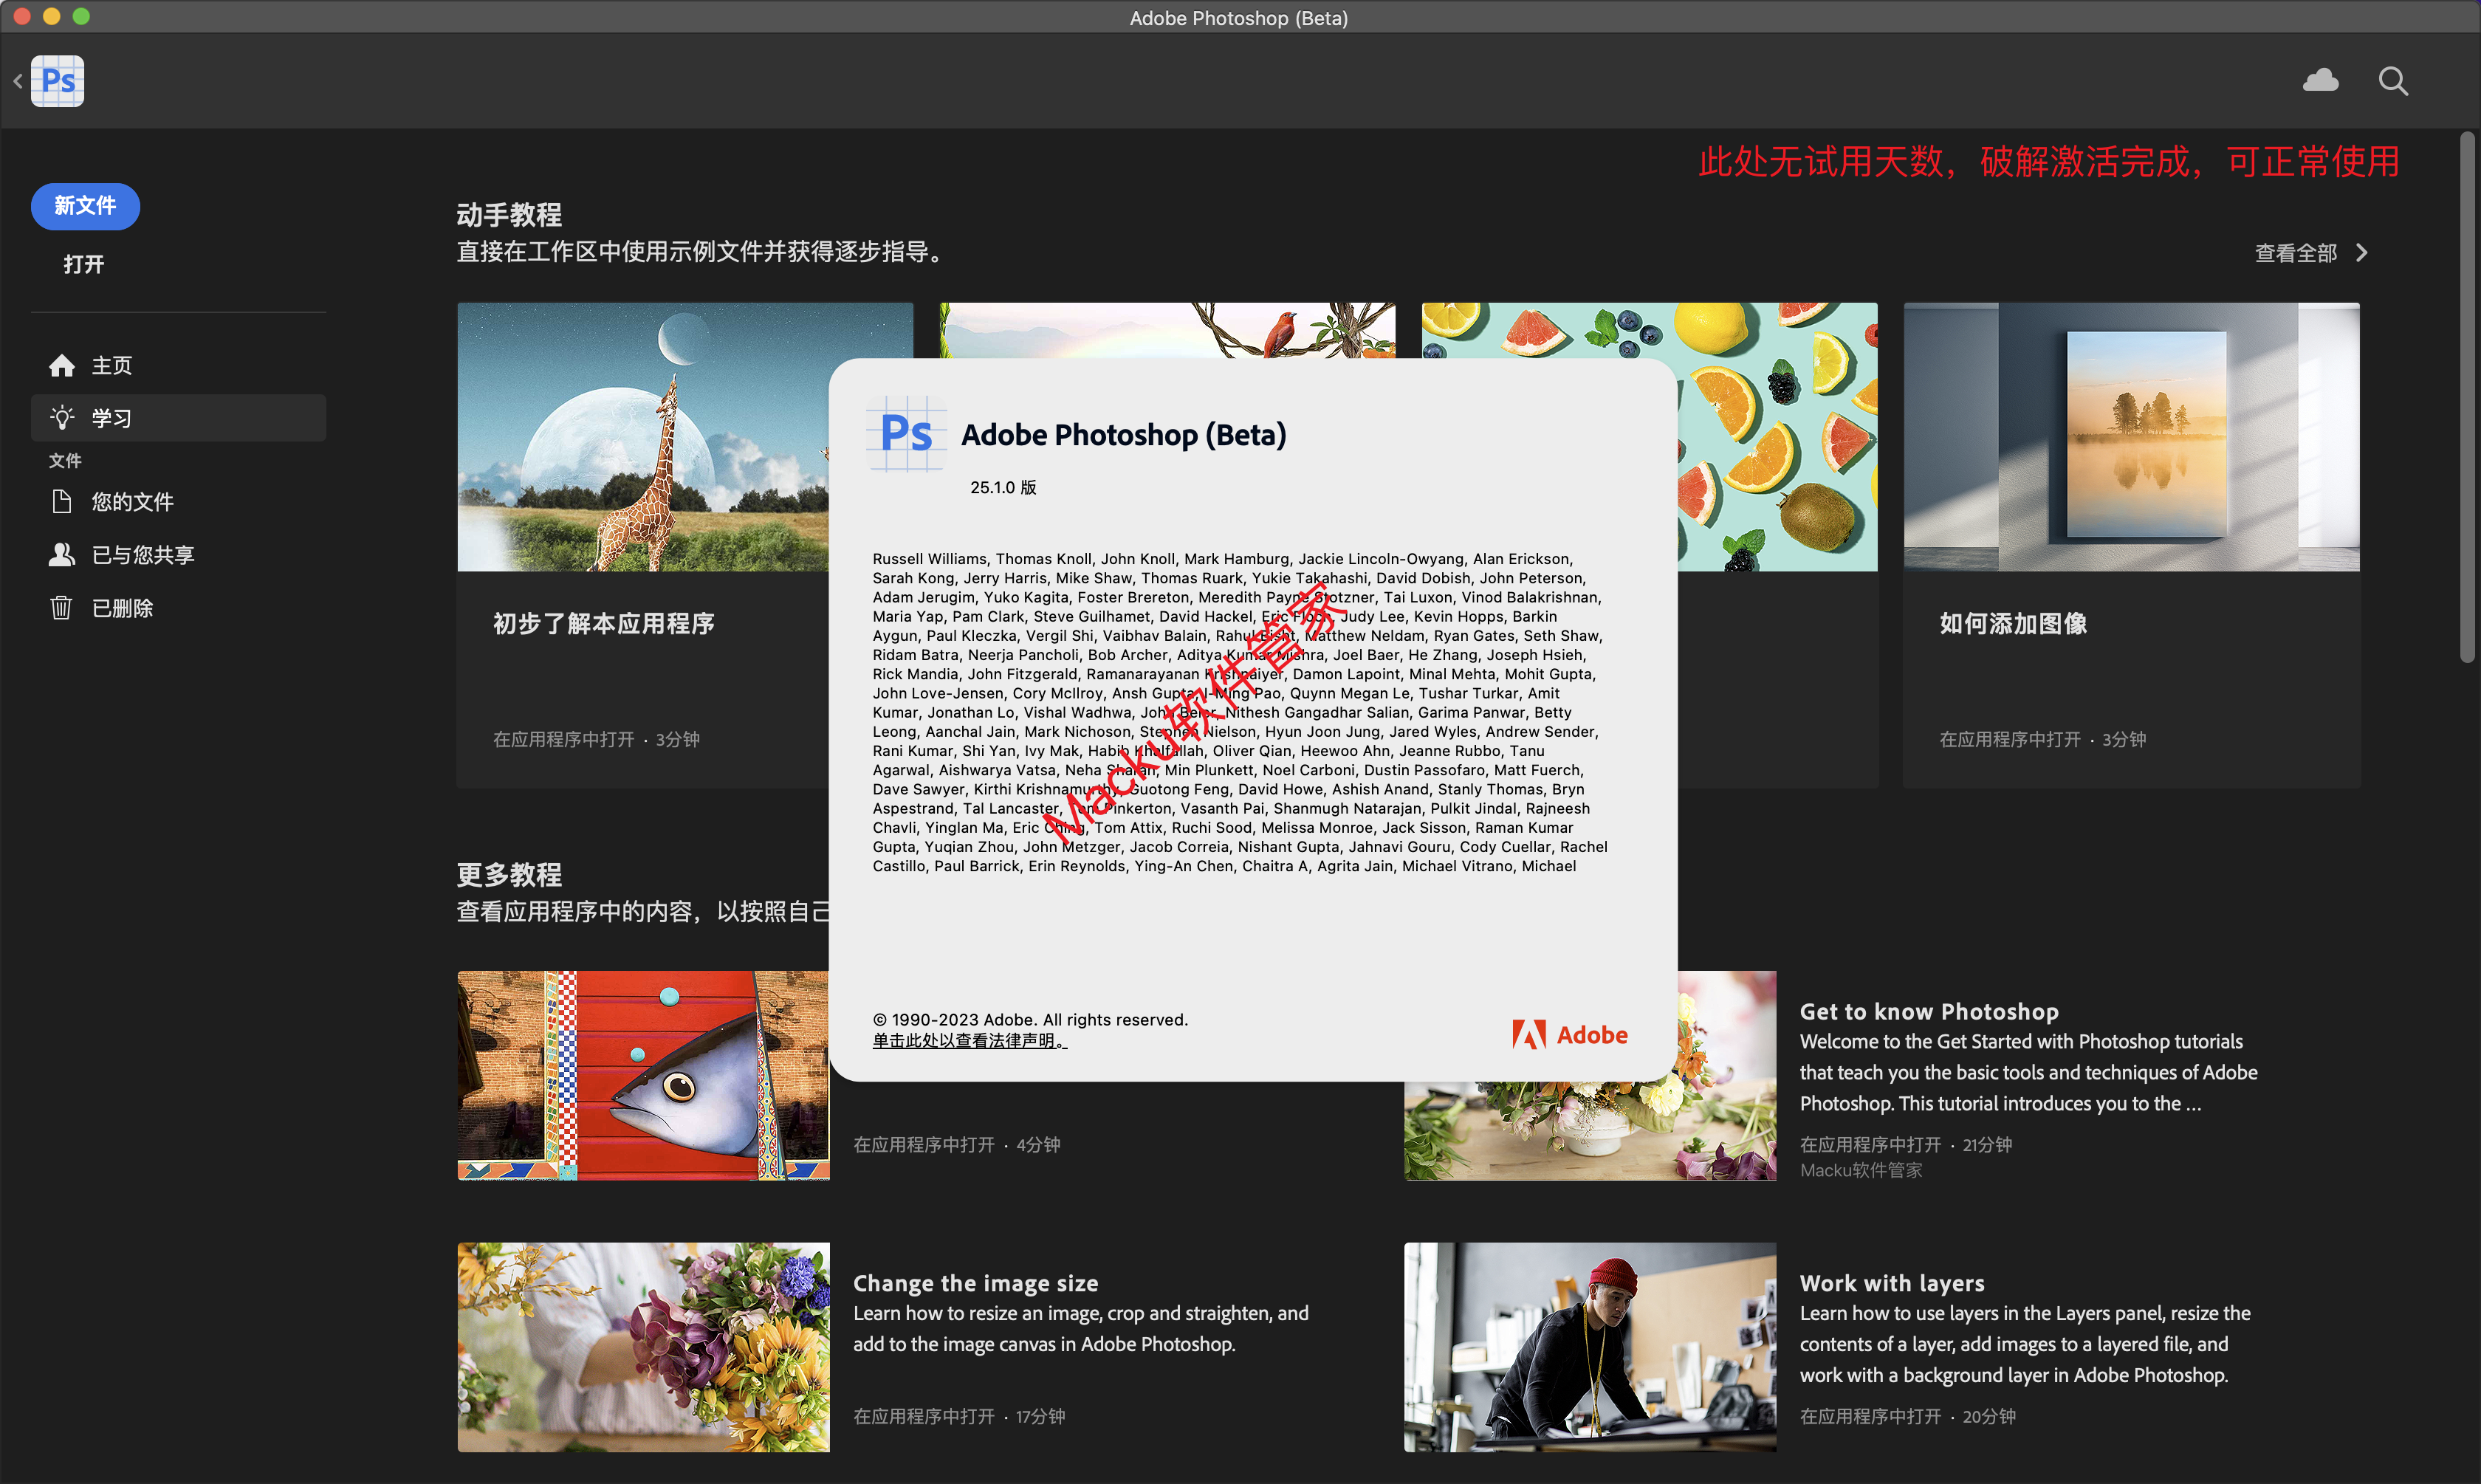Open the fish painting tutorial thumbnail
The width and height of the screenshot is (2481, 1484).
point(643,1075)
